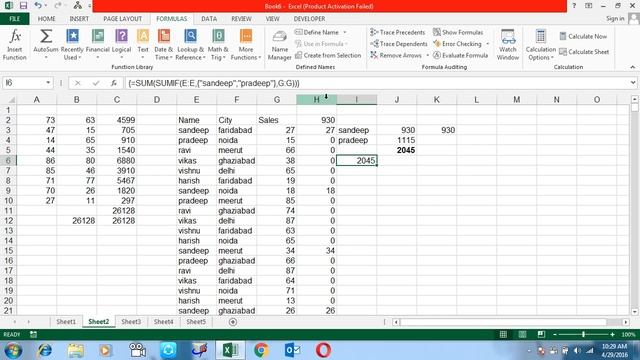Switch to DATA tab
Viewport: 640px width, 360px height.
[209, 19]
